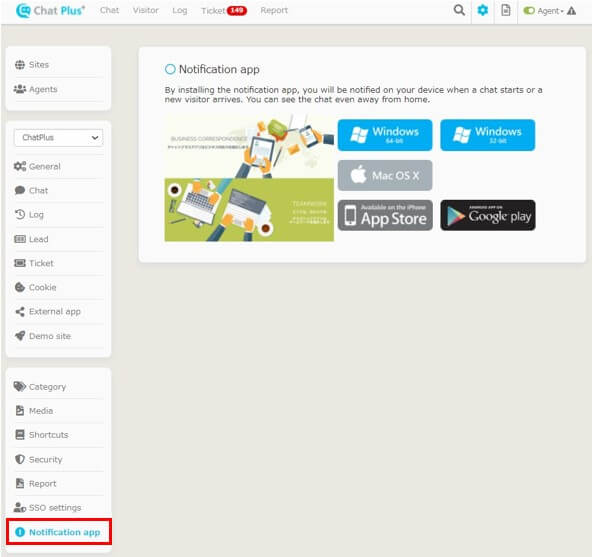Open the Google Play download button
592x557 pixels.
(487, 215)
